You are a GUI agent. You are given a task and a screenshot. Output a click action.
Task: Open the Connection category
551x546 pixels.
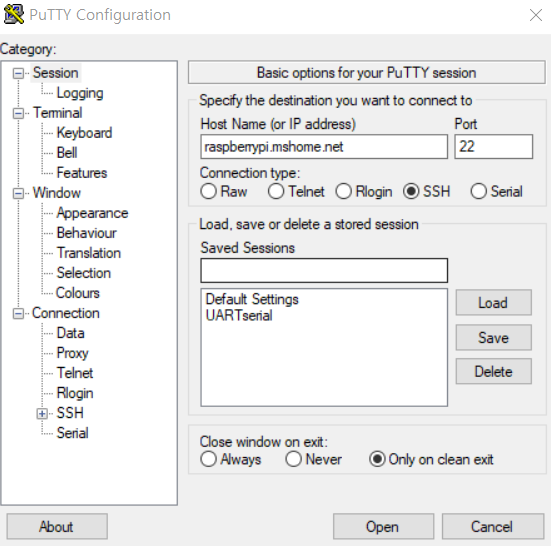pyautogui.click(x=66, y=313)
